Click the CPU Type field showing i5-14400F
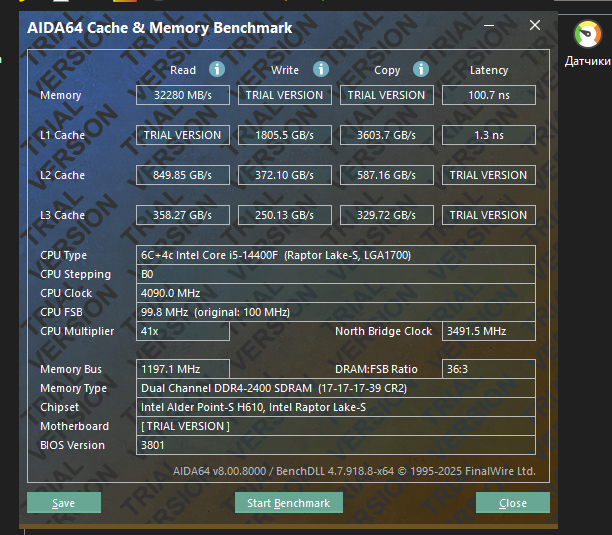The width and height of the screenshot is (612, 535). [336, 255]
